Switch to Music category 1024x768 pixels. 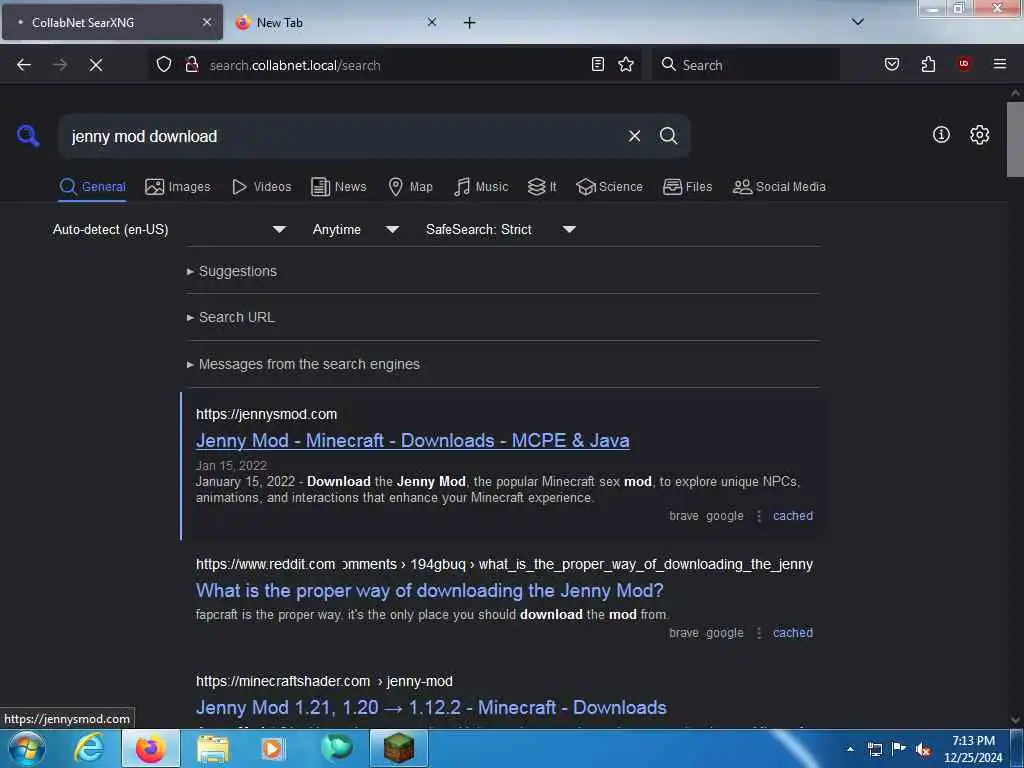click(x=481, y=187)
